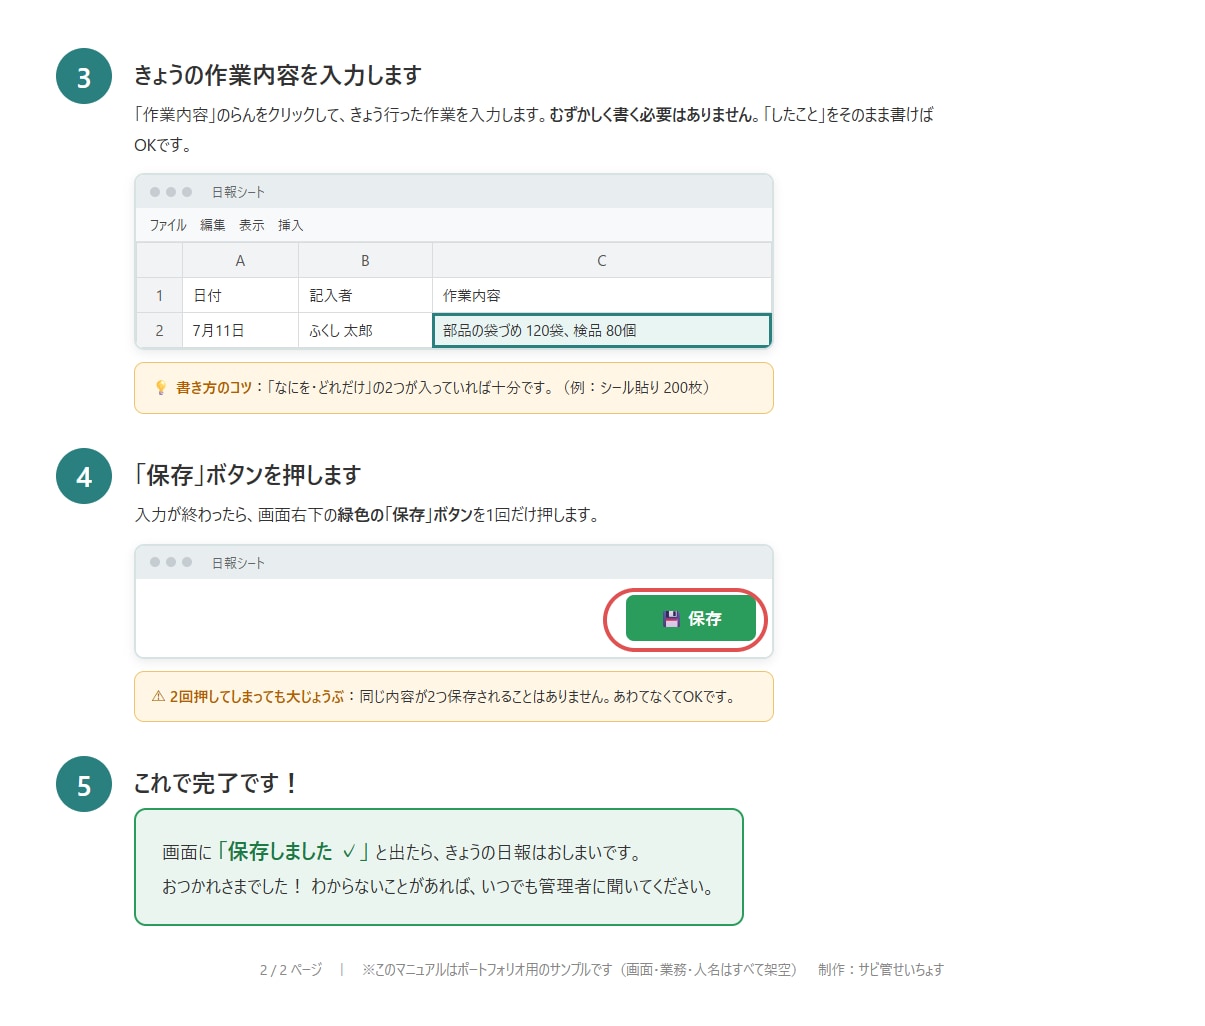The height and width of the screenshot is (1026, 1205).
Task: Click the 日報シート title in the save window
Action: coord(238,563)
